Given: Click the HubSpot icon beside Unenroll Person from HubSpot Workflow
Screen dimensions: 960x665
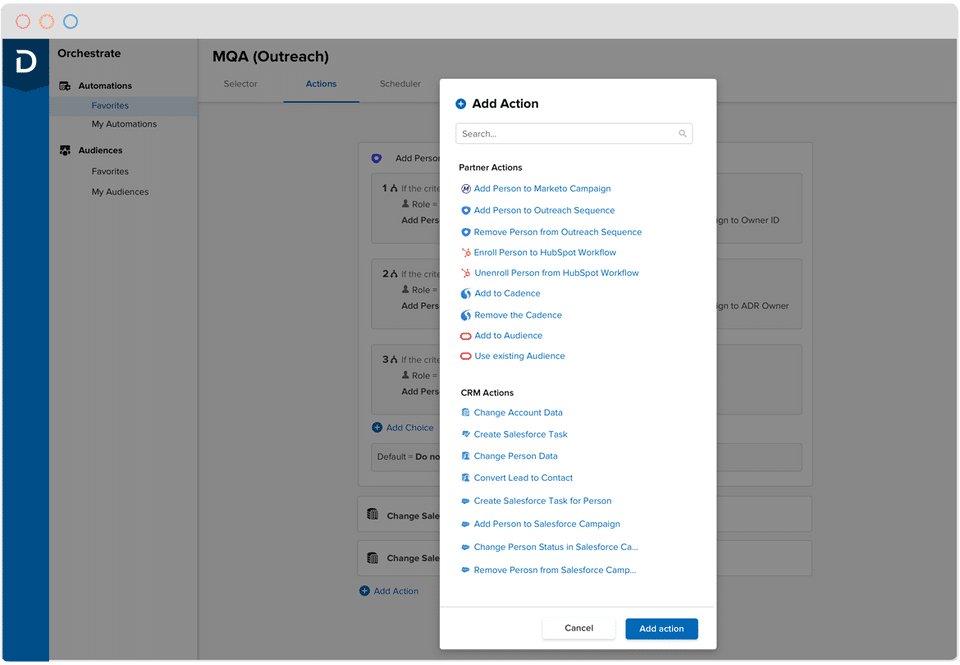Looking at the screenshot, I should coord(466,273).
